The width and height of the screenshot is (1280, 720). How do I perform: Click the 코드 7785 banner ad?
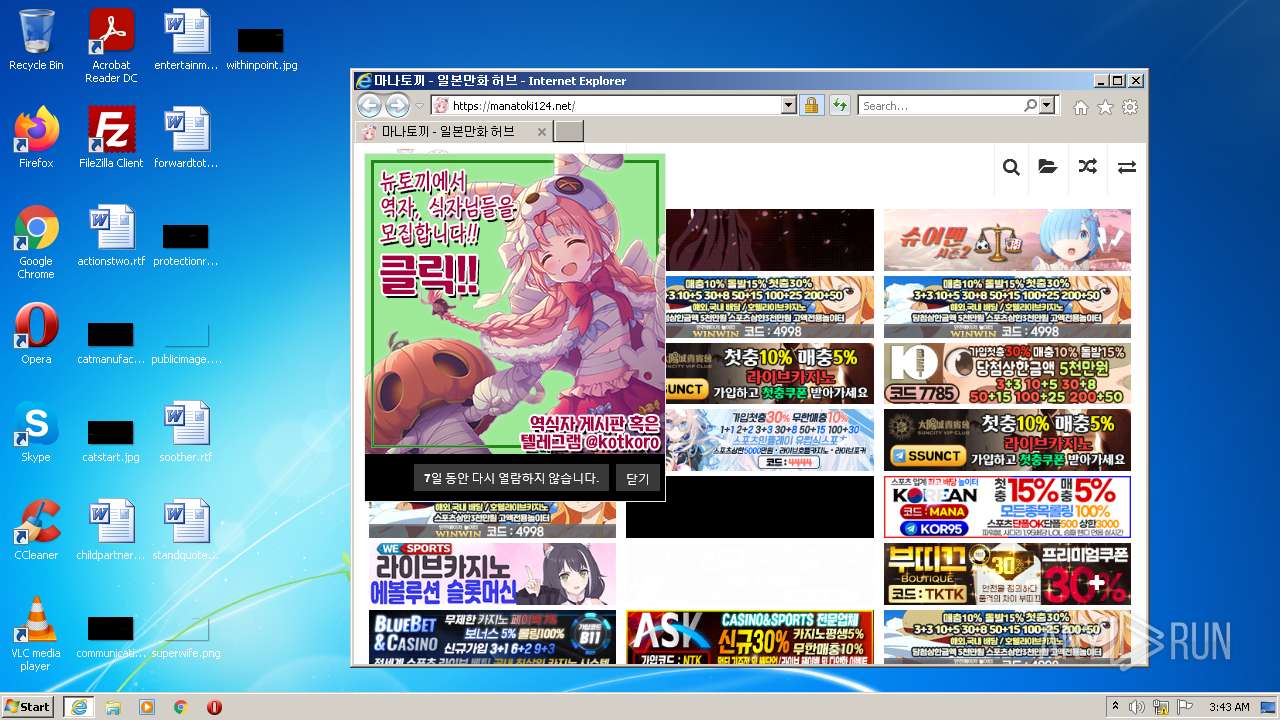[x=1007, y=374]
